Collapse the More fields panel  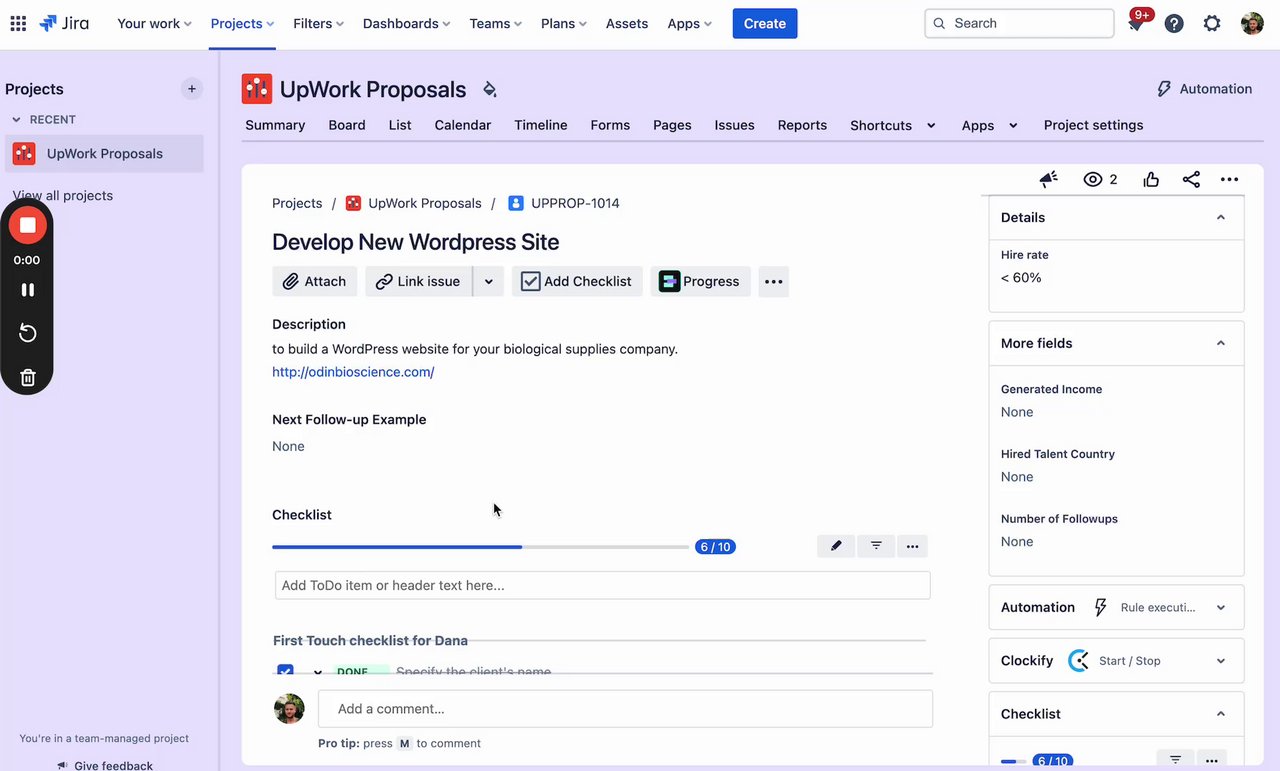(x=1221, y=343)
